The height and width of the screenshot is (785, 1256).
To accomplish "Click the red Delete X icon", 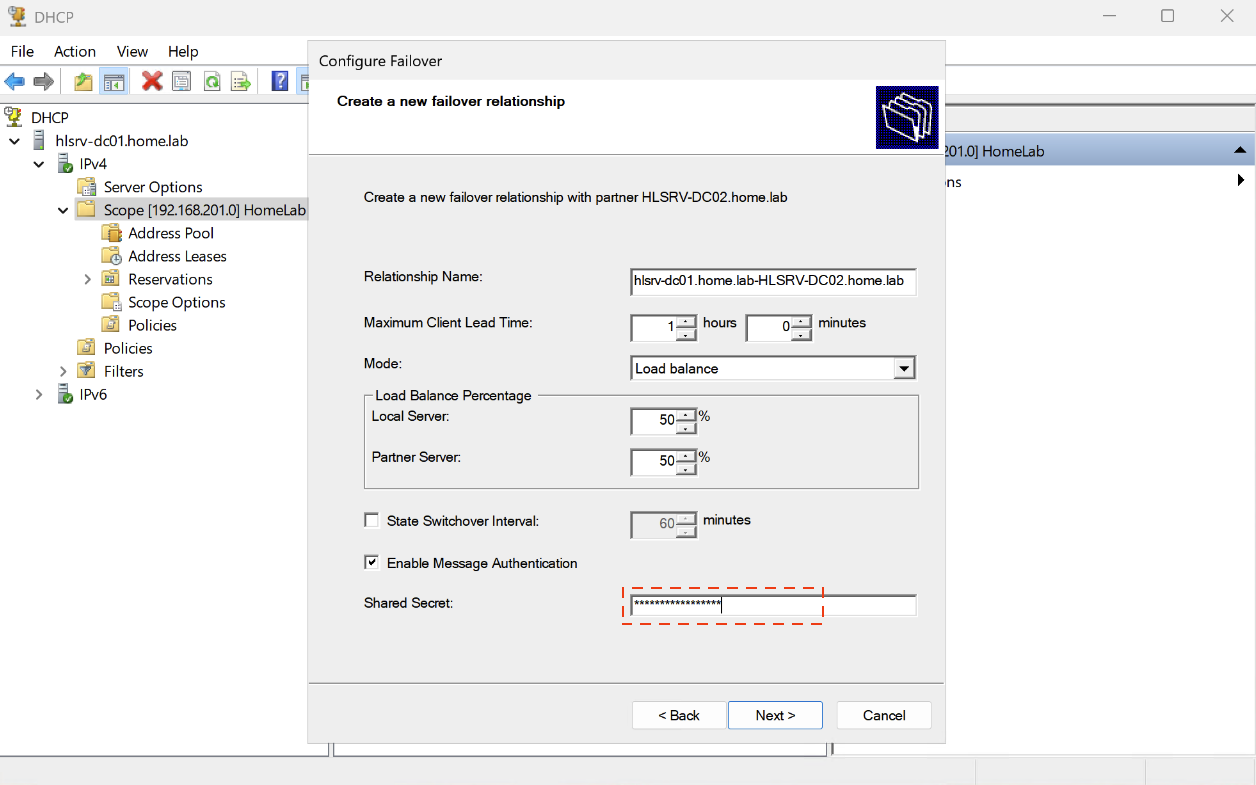I will coord(152,82).
